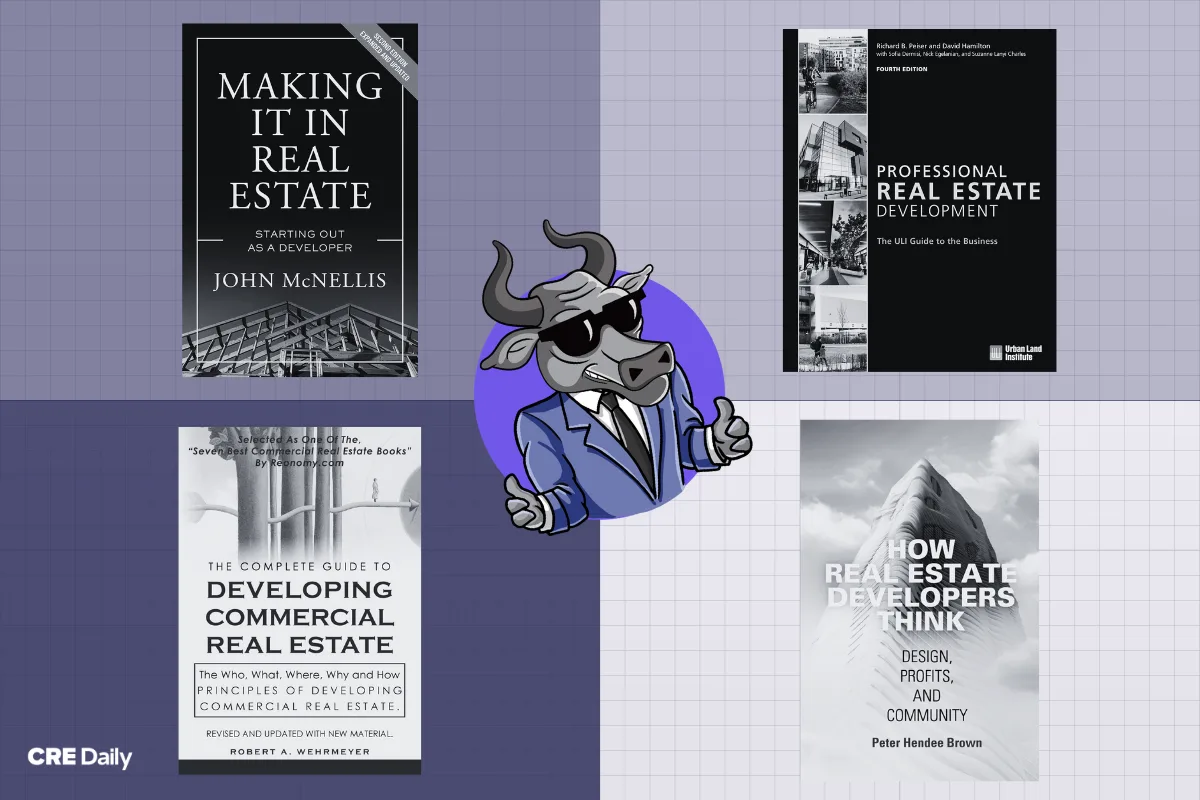Screen dimensions: 1200x800
Task: Click the How Real Estate Developers Think cover
Action: coord(919,600)
